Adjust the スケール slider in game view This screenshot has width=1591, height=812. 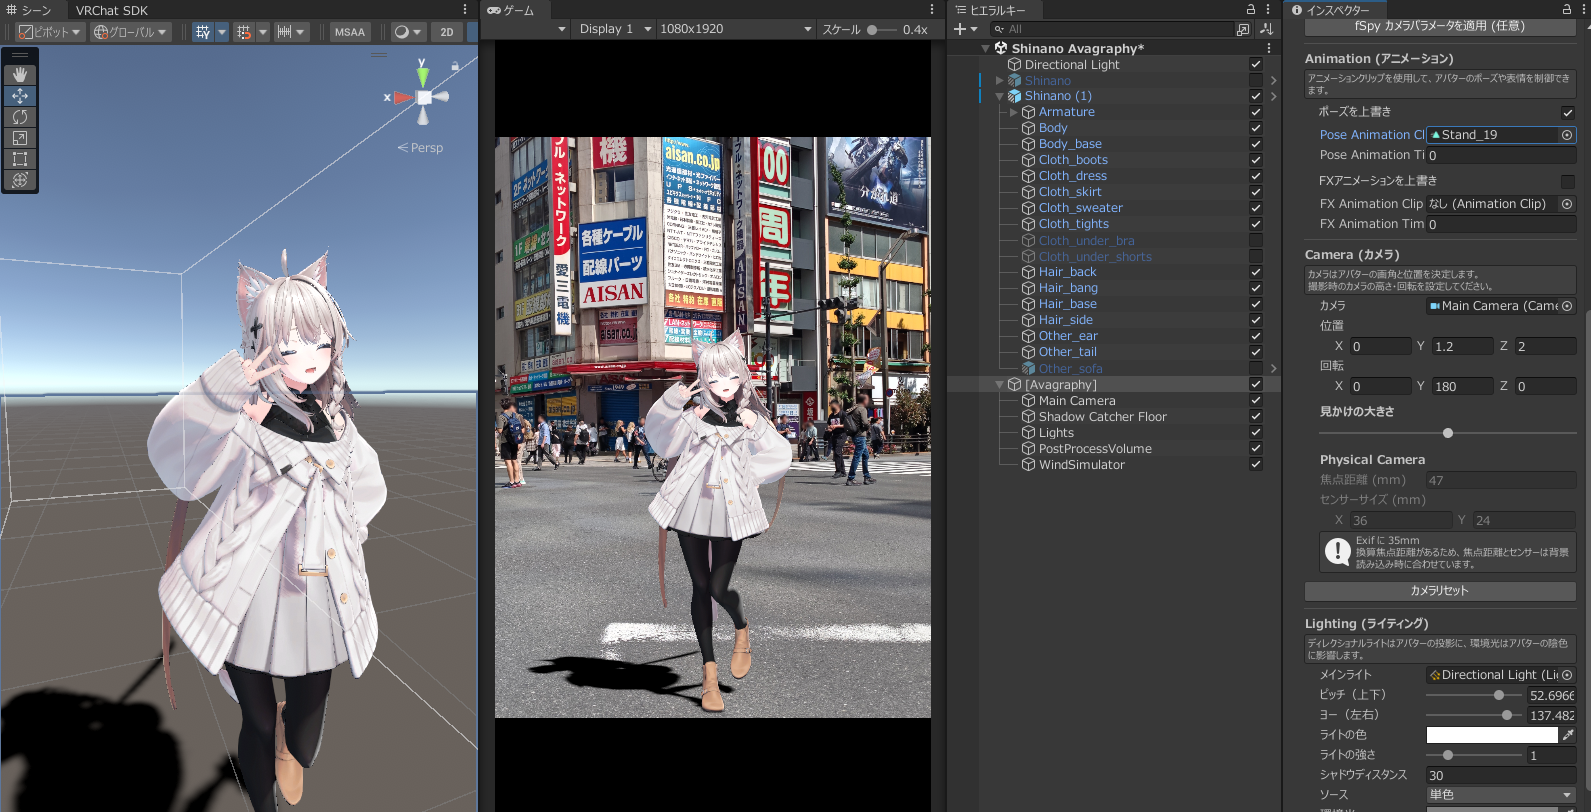coord(883,29)
